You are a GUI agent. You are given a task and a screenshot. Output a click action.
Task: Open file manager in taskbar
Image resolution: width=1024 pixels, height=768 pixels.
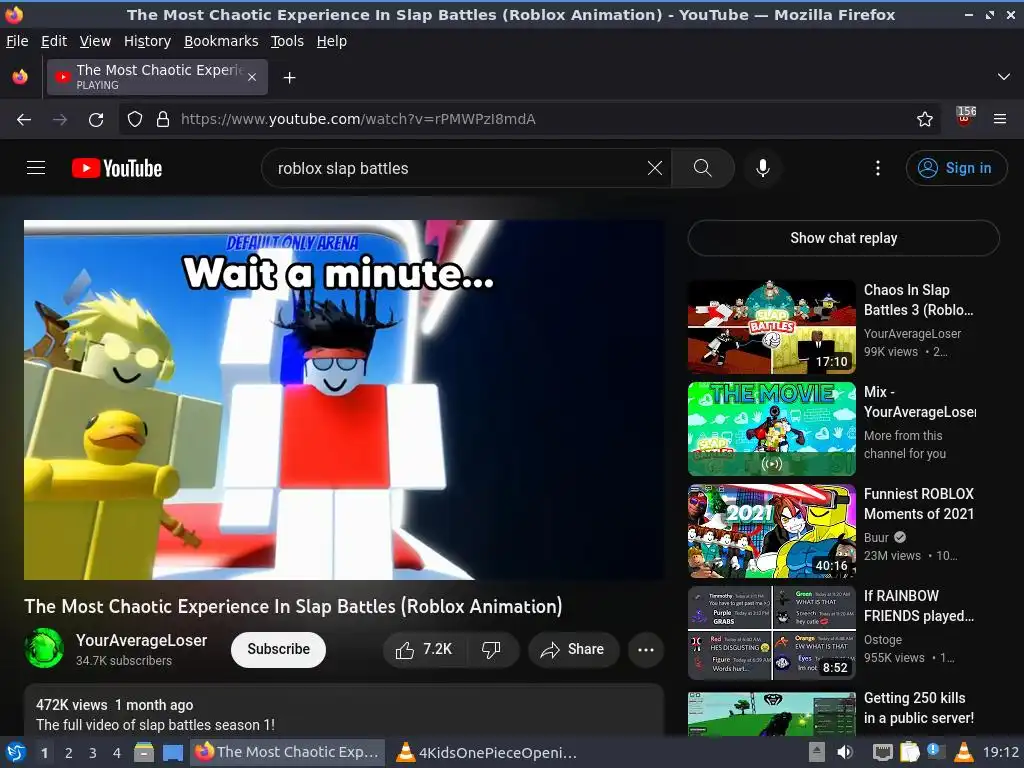(x=144, y=752)
